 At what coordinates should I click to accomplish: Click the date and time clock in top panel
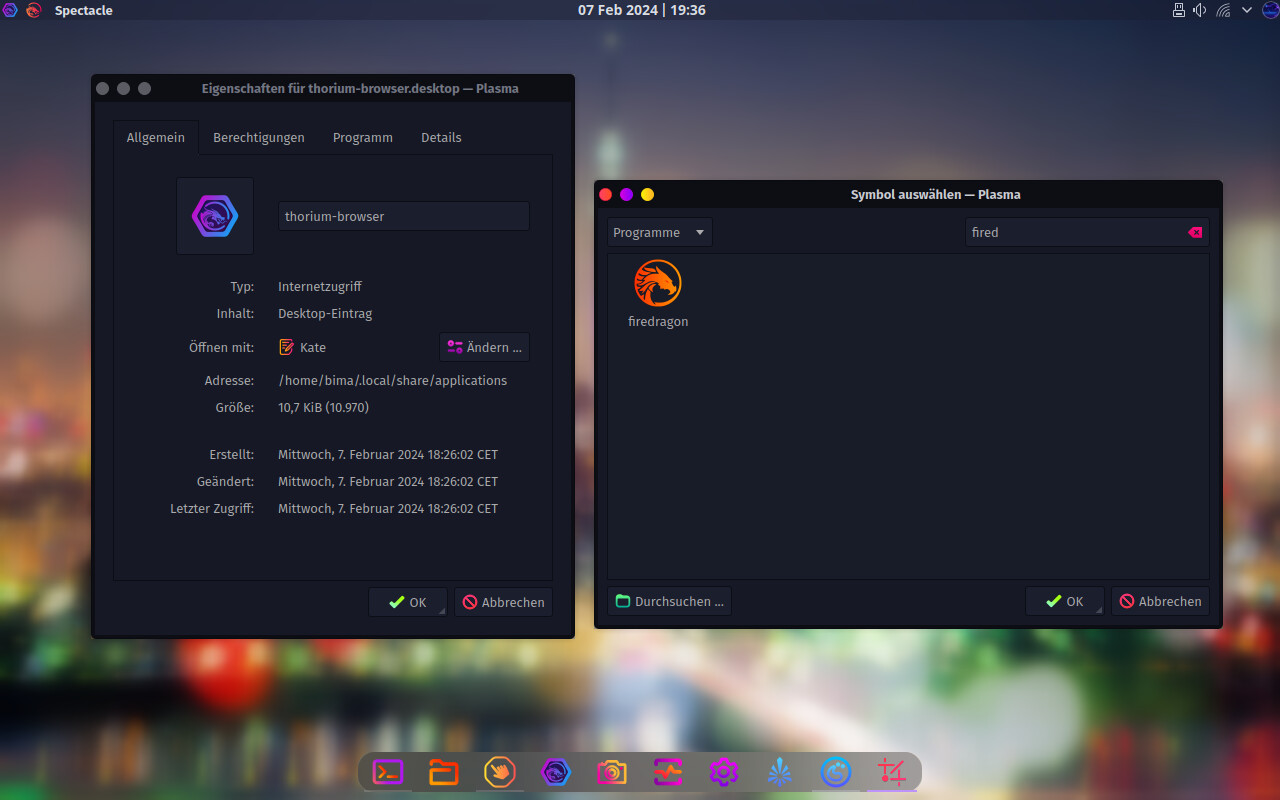click(x=642, y=10)
